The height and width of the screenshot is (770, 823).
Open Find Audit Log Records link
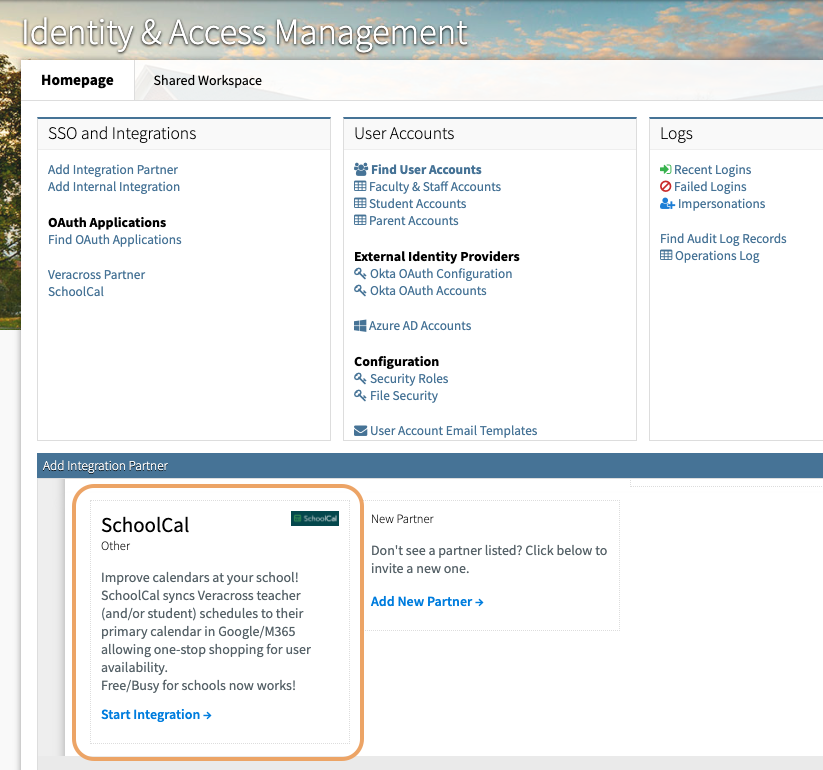tap(723, 238)
